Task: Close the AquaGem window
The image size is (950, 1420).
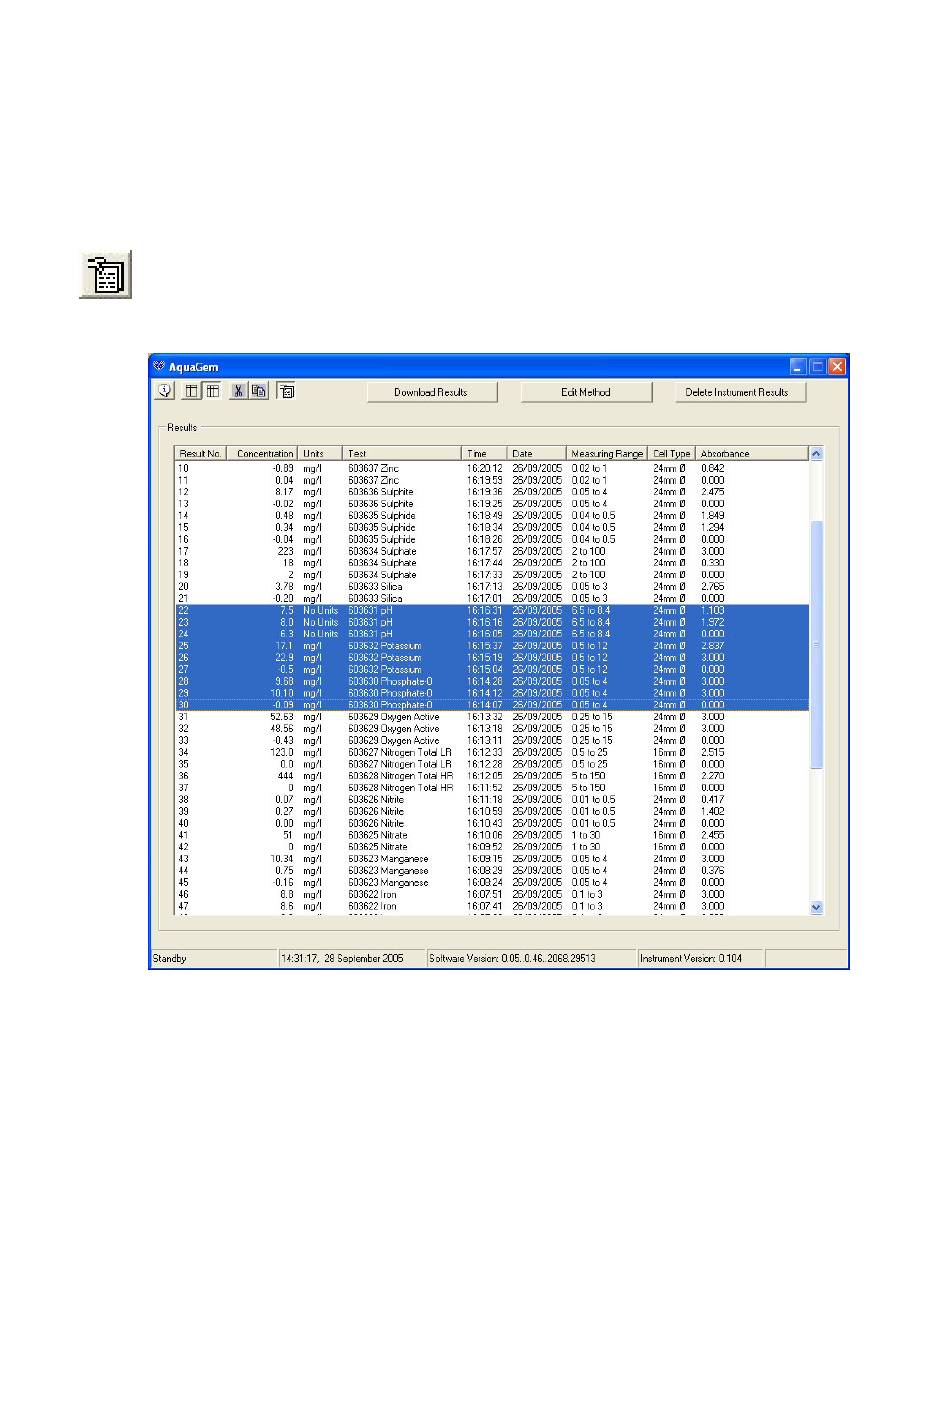Action: pos(837,366)
